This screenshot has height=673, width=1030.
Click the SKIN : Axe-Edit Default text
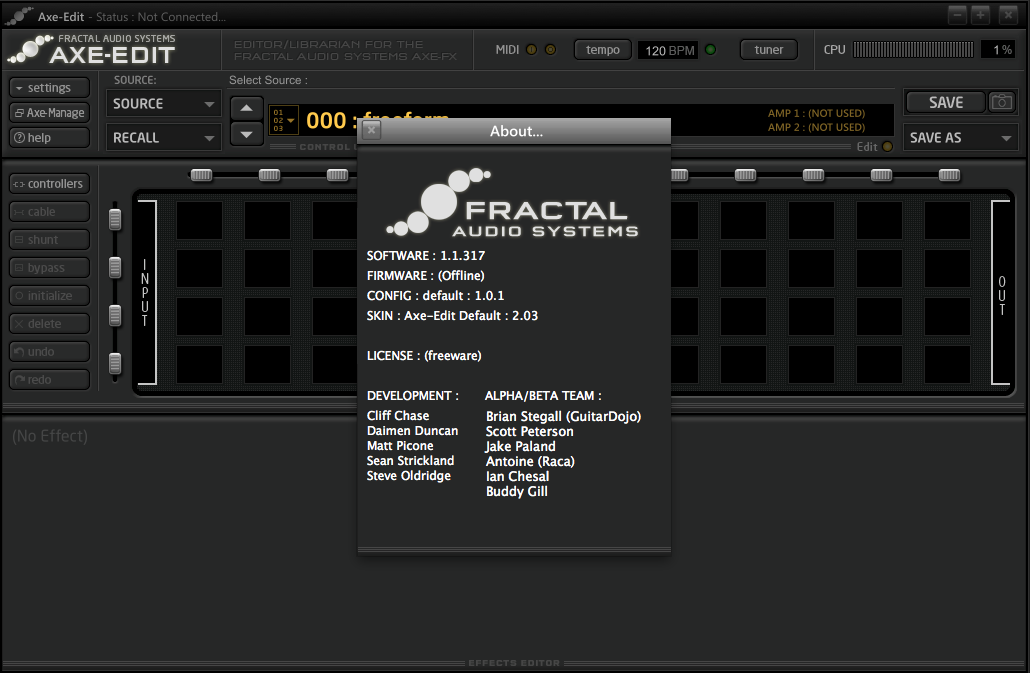(452, 316)
